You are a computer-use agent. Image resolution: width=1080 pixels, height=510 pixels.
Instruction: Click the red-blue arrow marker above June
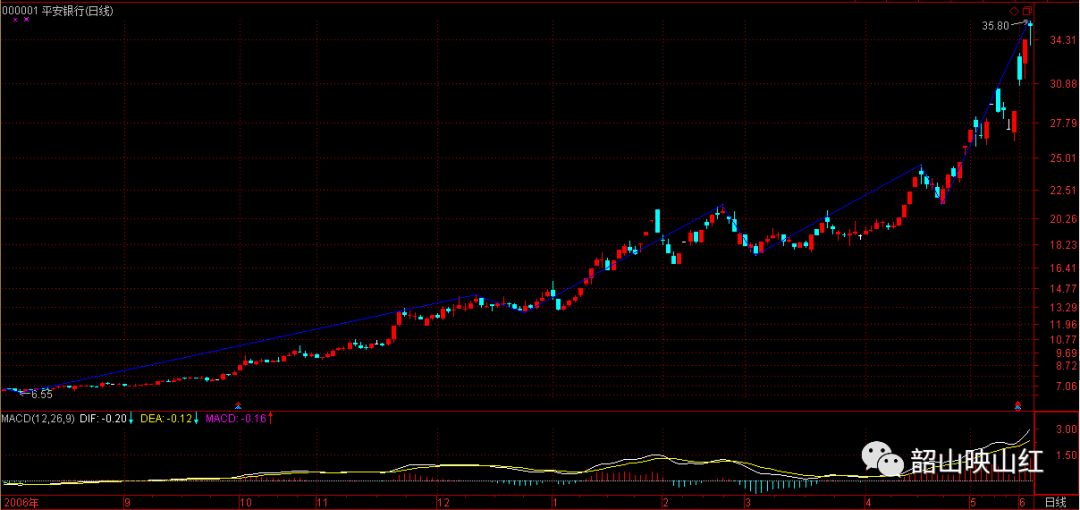click(x=1019, y=405)
